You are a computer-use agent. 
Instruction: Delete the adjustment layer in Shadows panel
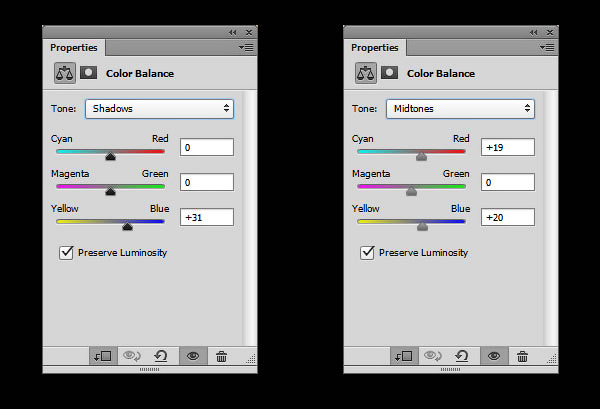[x=221, y=357]
